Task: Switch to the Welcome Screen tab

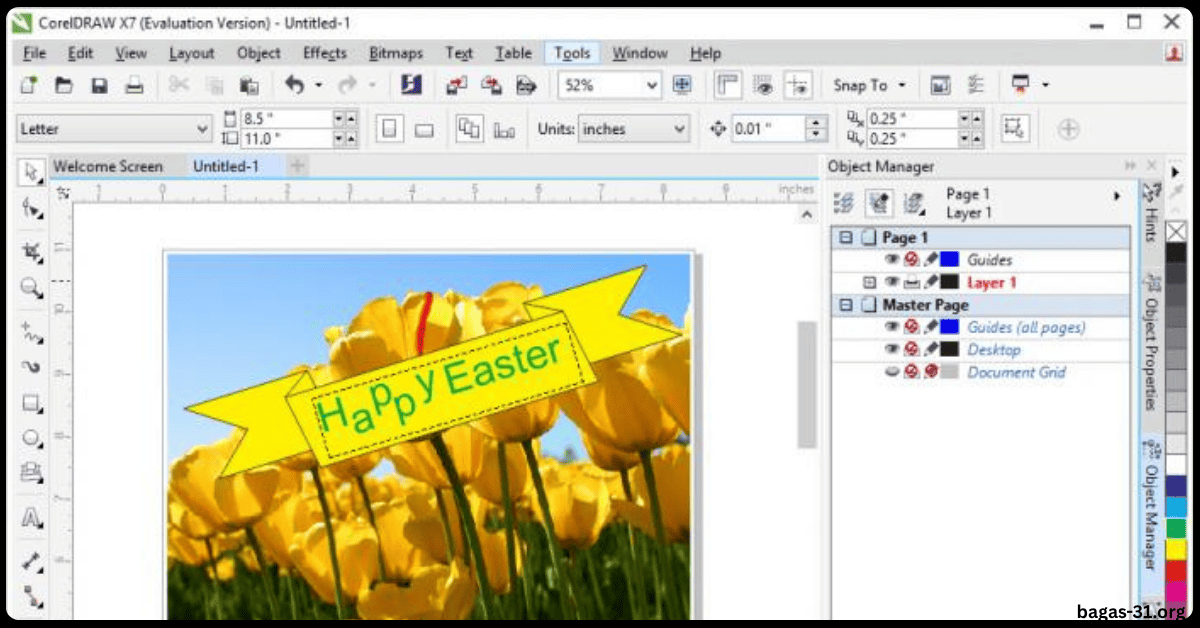Action: (x=110, y=165)
